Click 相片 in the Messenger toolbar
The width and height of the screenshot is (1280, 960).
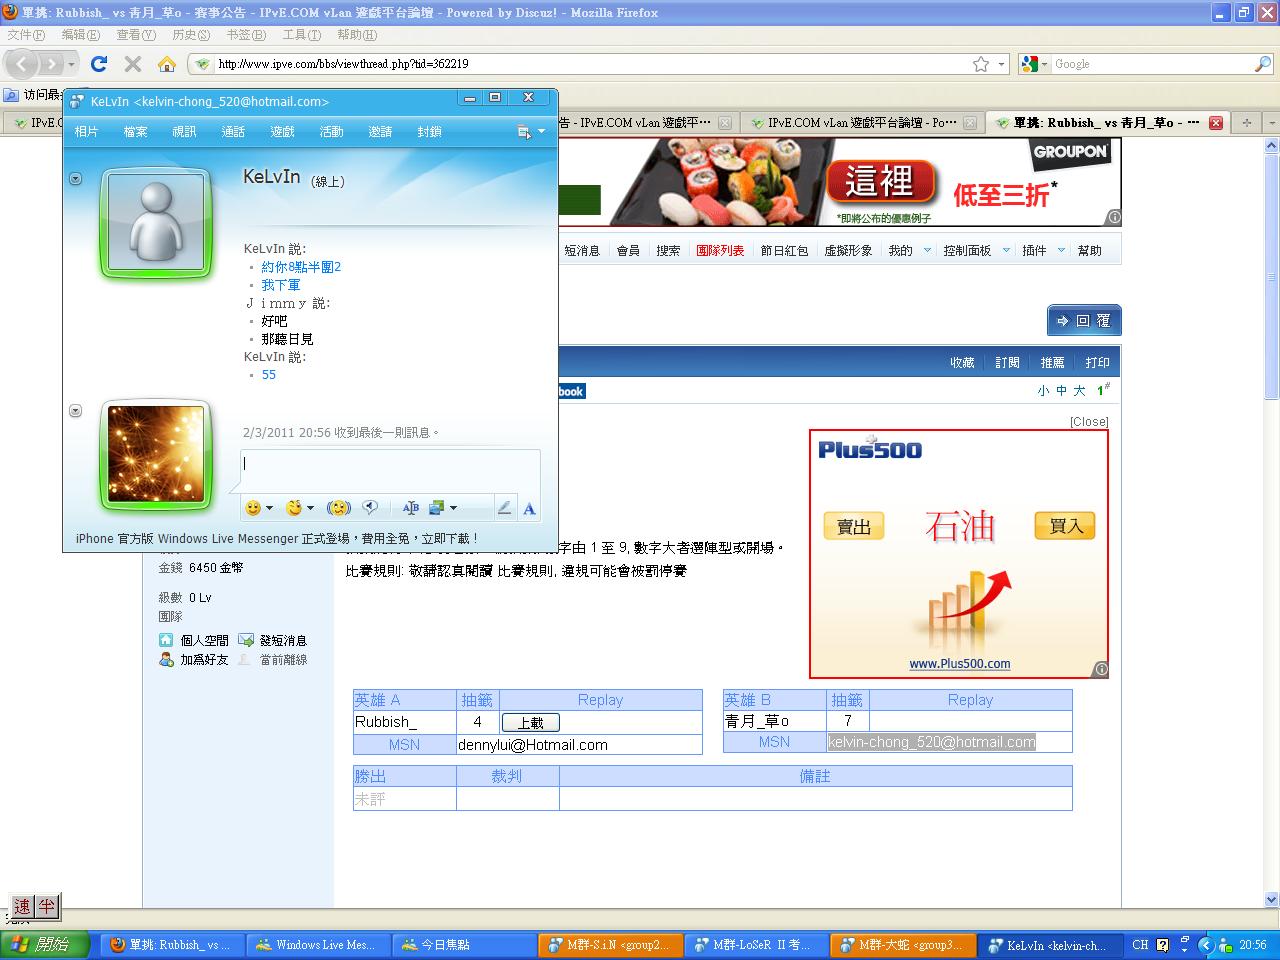86,132
